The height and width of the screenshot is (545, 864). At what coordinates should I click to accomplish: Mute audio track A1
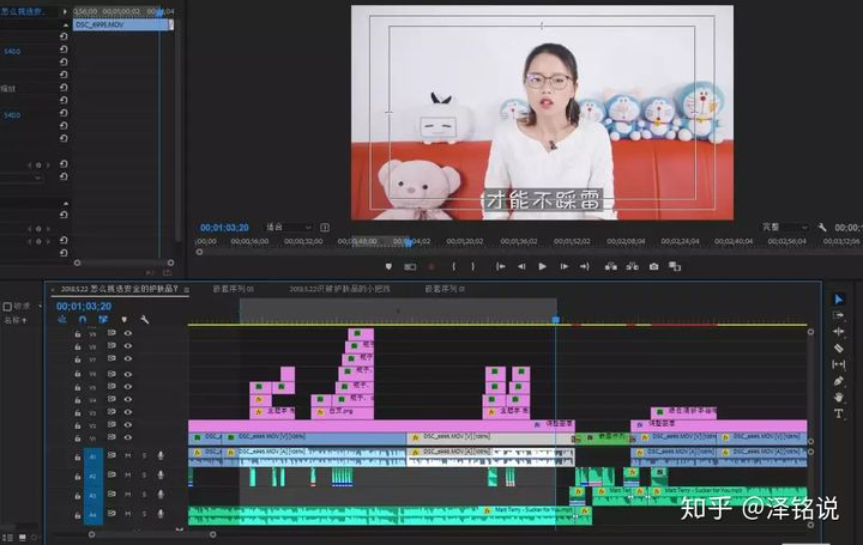point(127,456)
